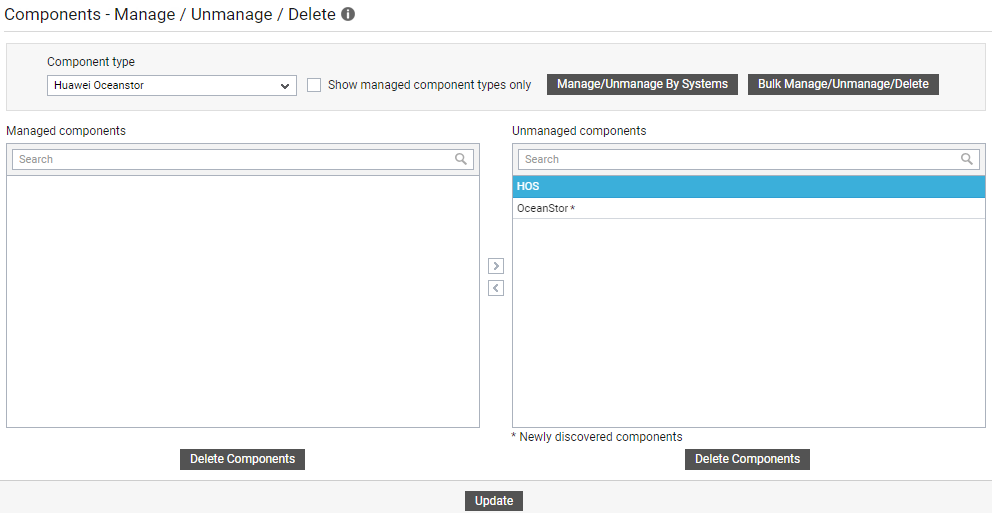Enable Show managed component types only checkbox
Viewport: 992px width, 513px height.
point(314,85)
